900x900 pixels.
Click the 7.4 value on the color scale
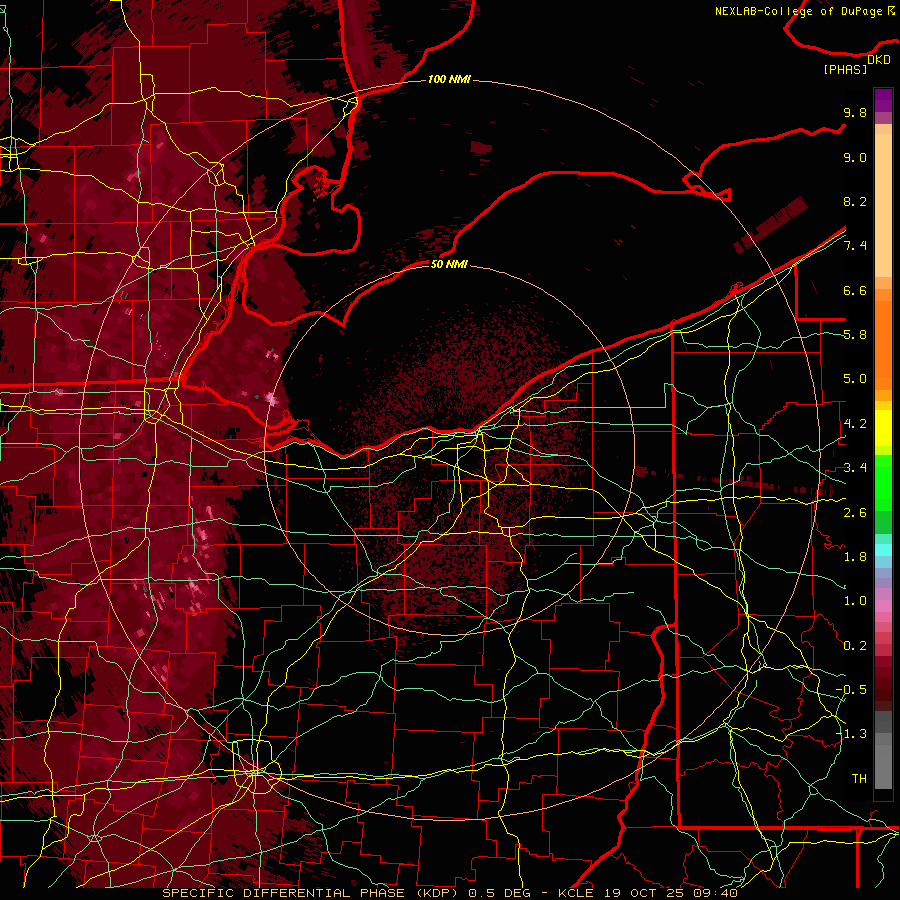click(855, 246)
